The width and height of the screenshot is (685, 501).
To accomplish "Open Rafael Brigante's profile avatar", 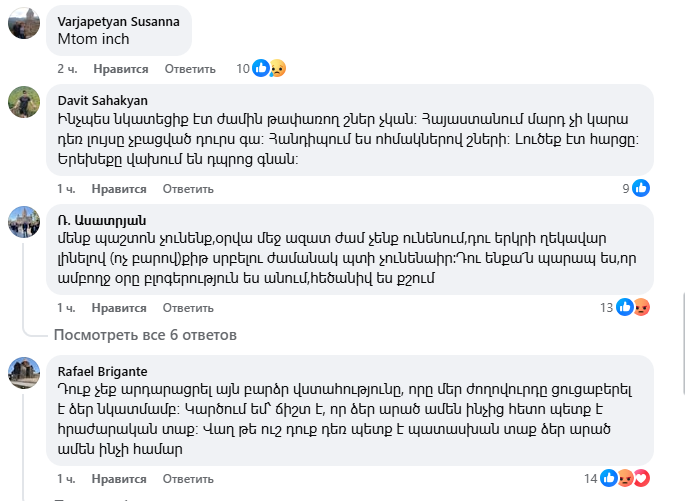I will click(x=24, y=372).
